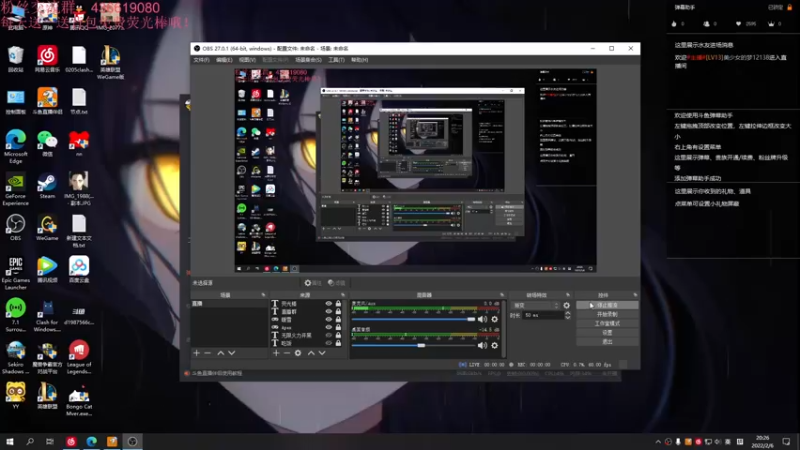Undock the 混音器 panel using its header icon
The width and height of the screenshot is (800, 450).
coord(502,295)
